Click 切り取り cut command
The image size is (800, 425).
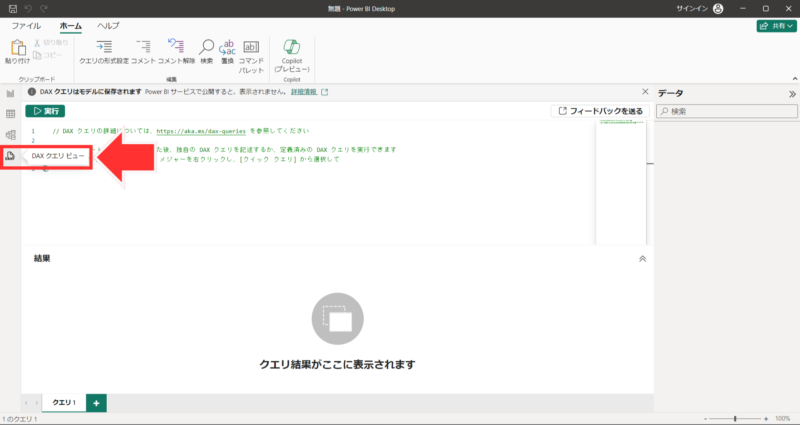click(x=51, y=43)
